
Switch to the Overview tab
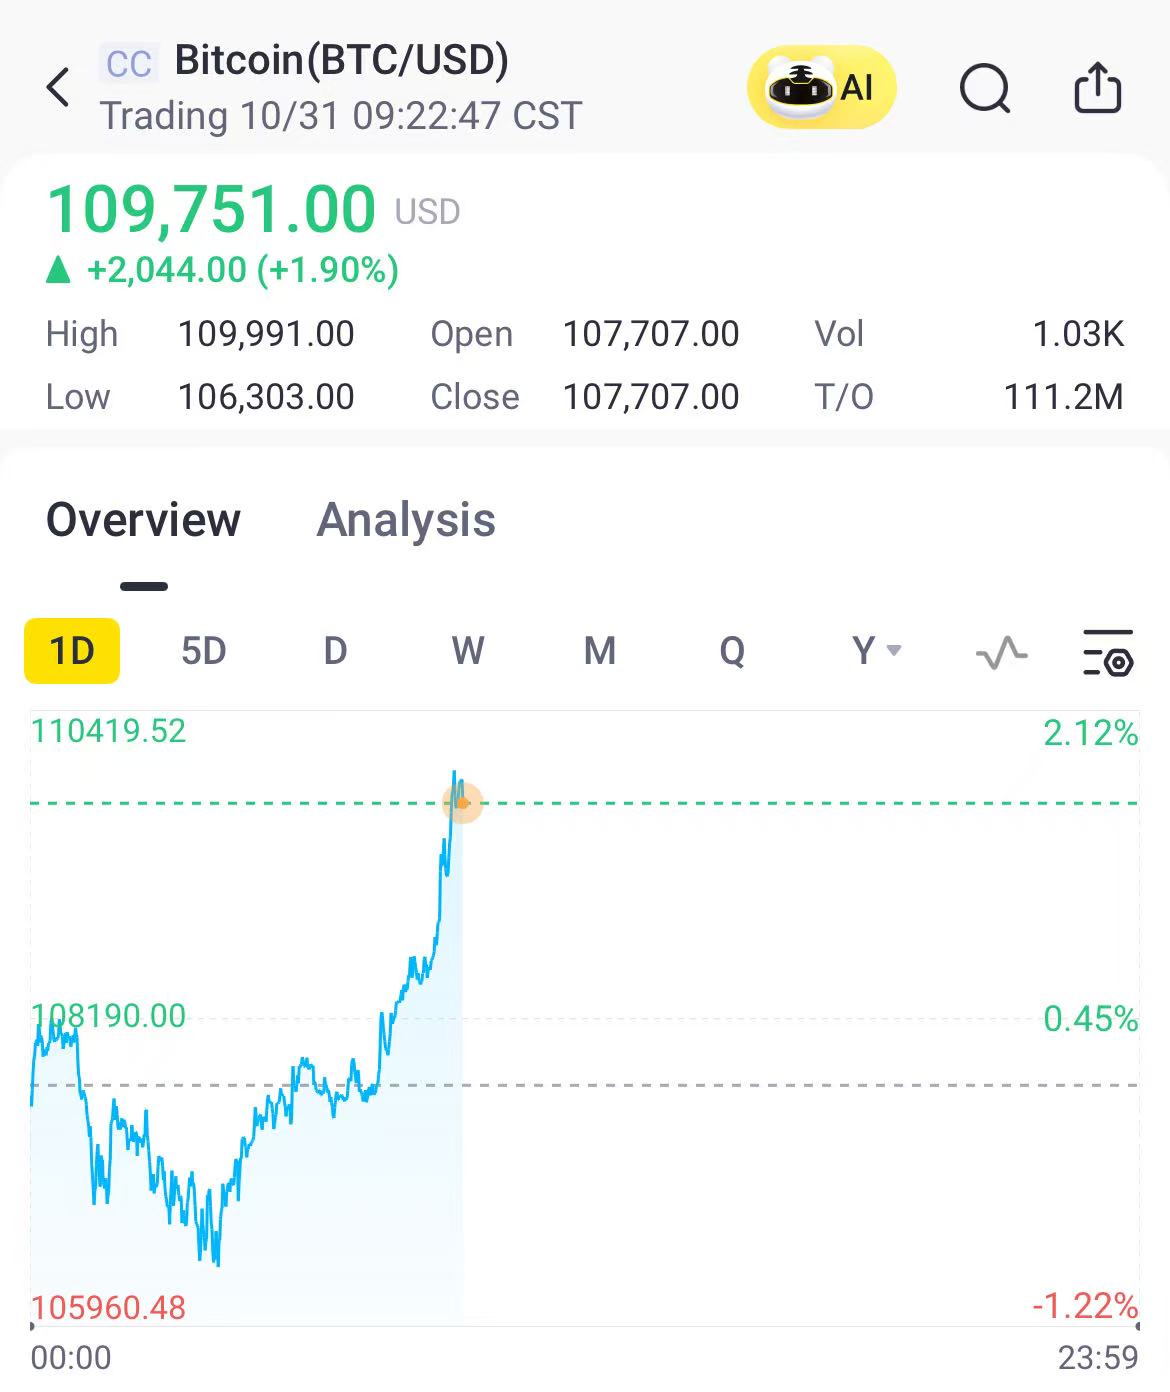[x=144, y=520]
